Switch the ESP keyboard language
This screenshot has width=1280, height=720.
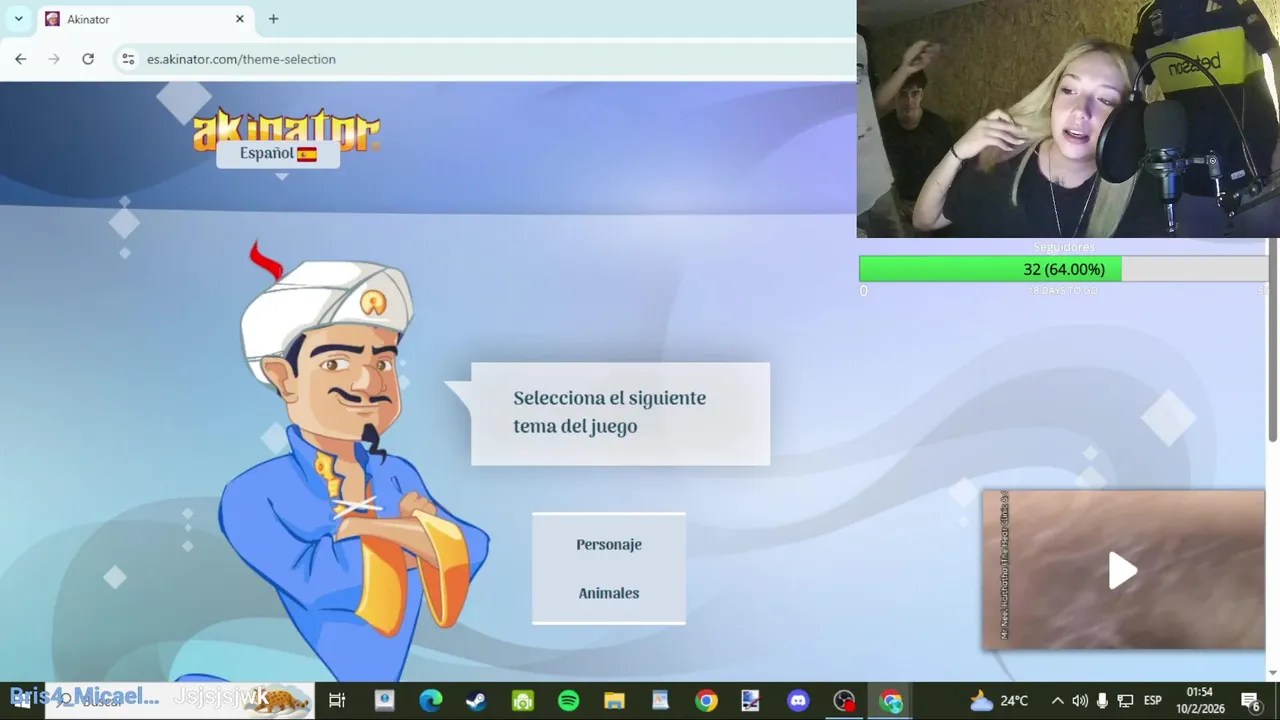1152,701
